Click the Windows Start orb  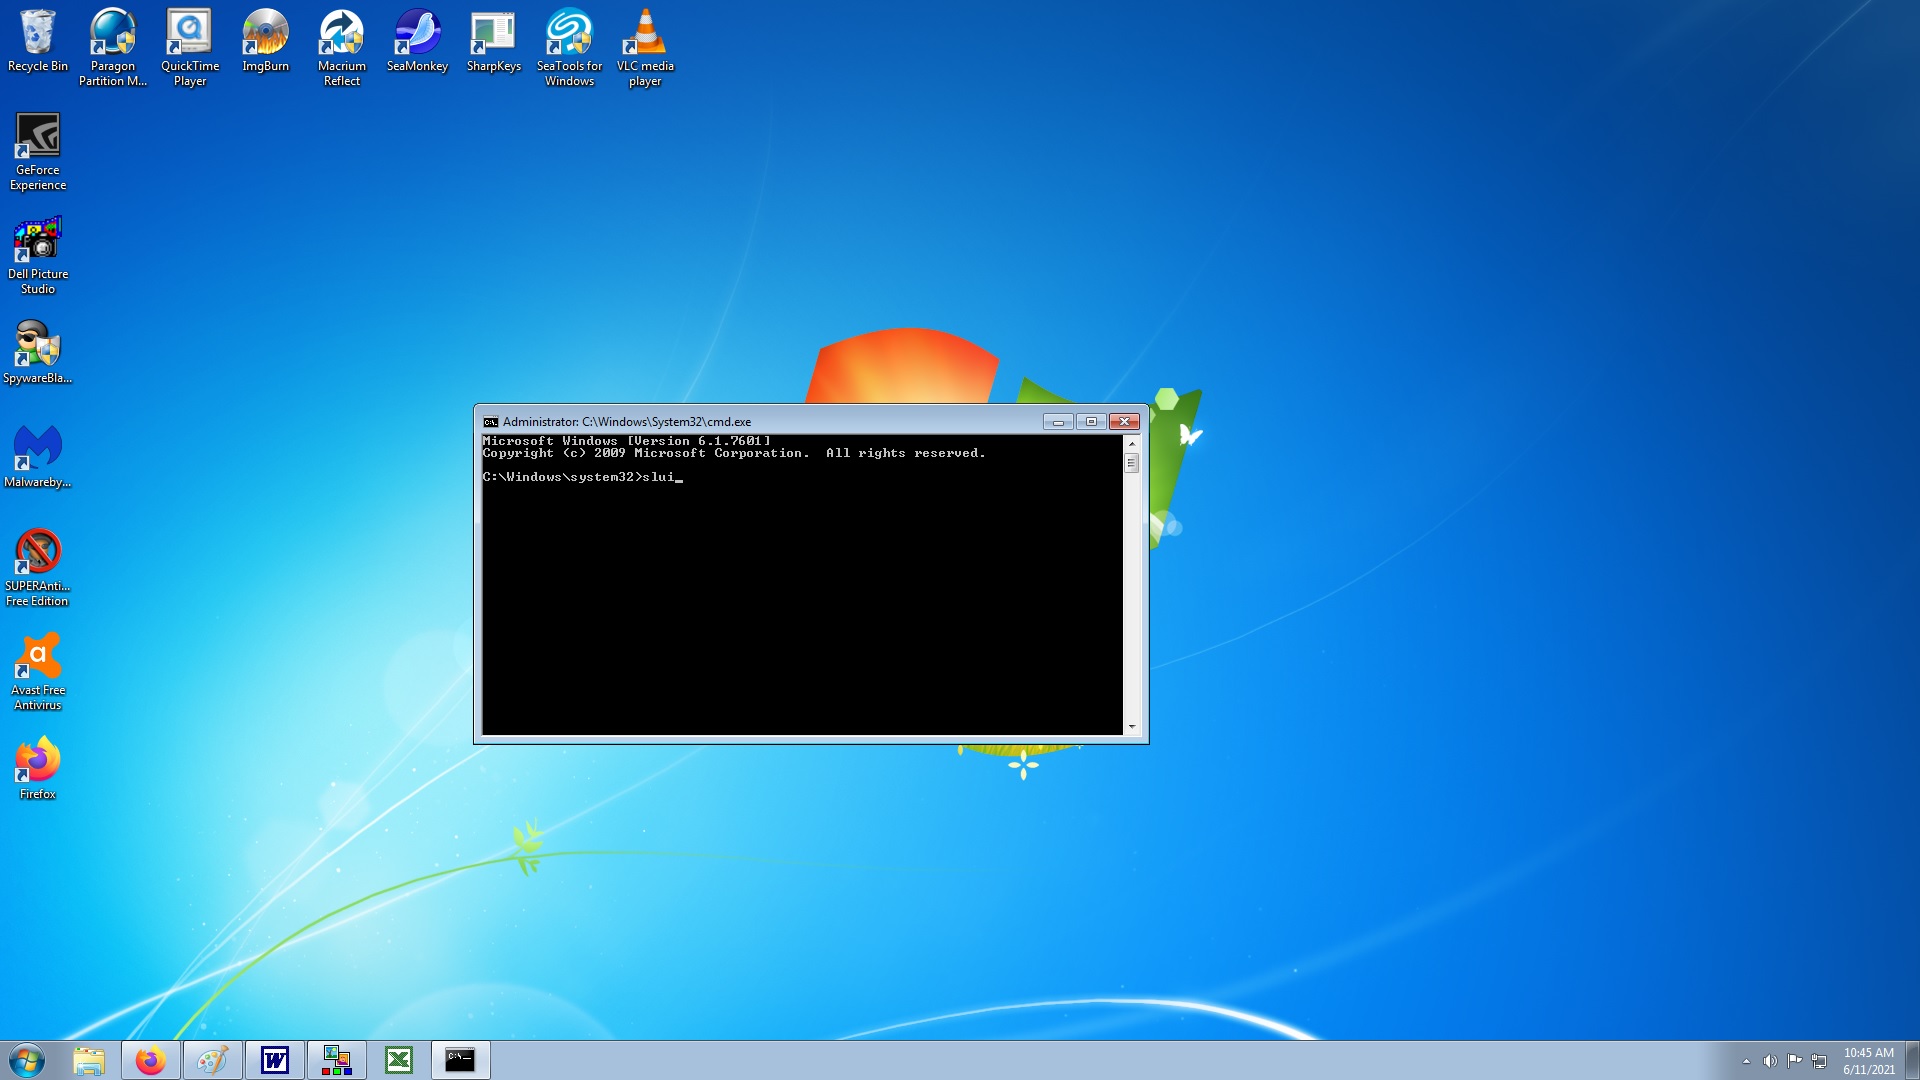(x=27, y=1060)
